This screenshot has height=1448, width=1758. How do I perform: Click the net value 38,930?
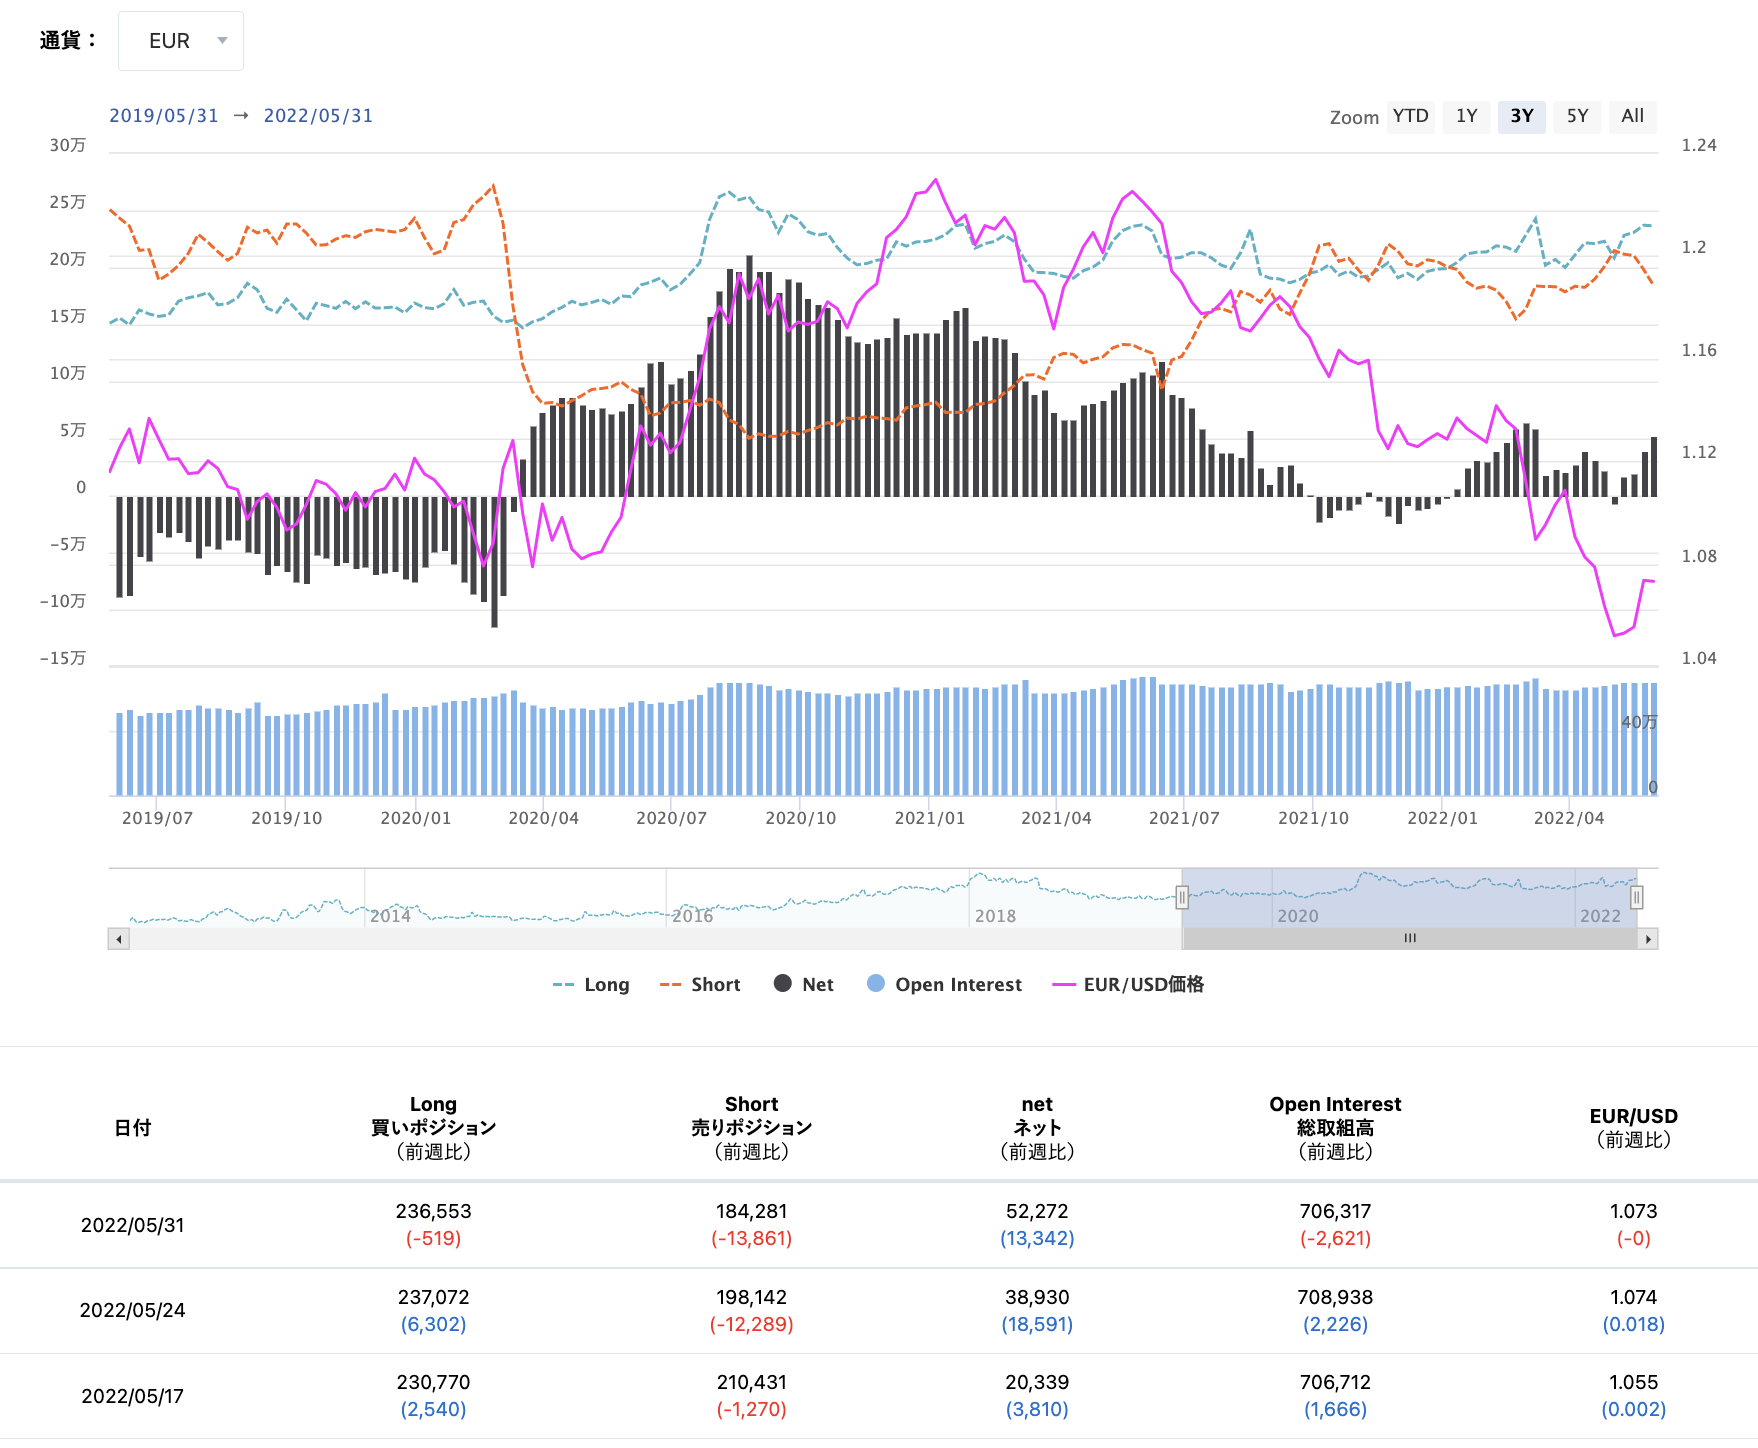1037,1298
